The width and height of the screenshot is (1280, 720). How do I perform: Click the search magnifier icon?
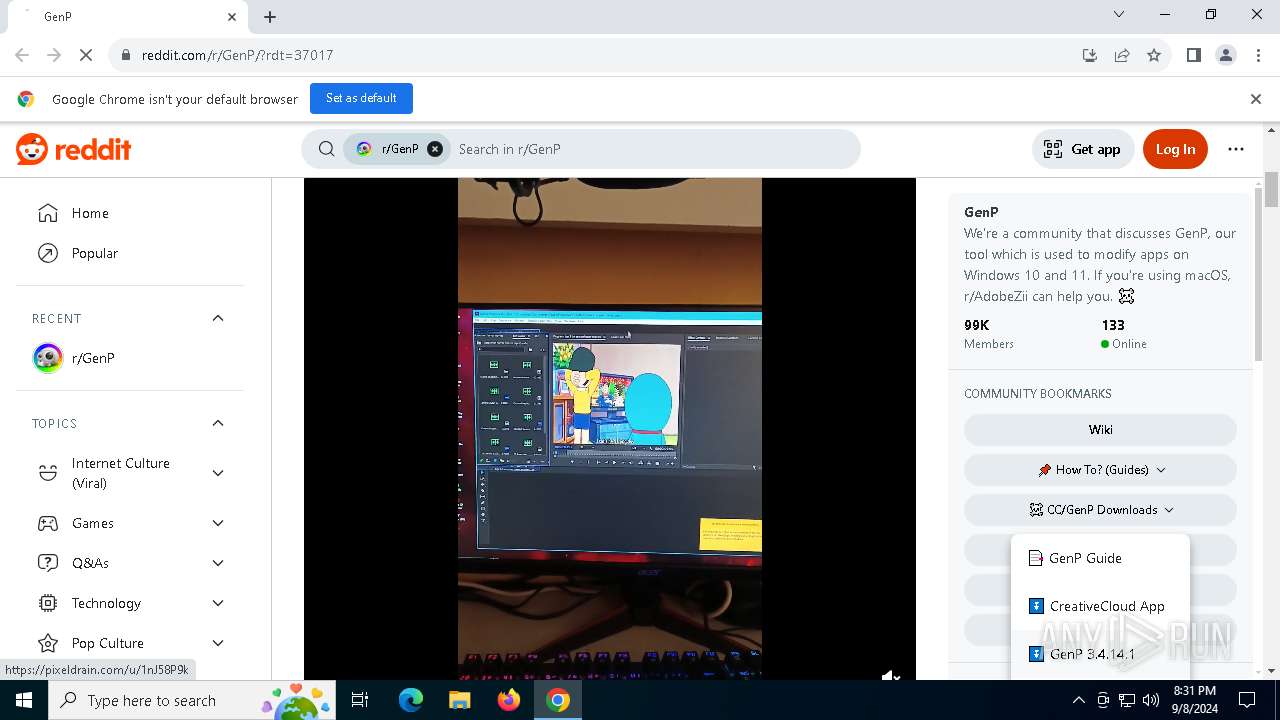pyautogui.click(x=326, y=149)
